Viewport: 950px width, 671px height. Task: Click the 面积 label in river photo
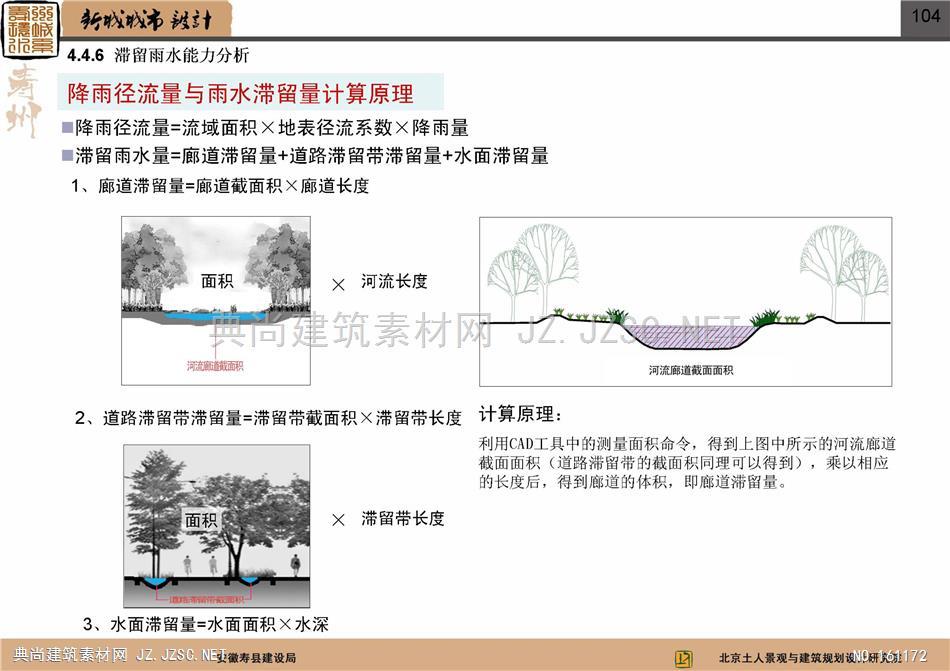pos(217,282)
